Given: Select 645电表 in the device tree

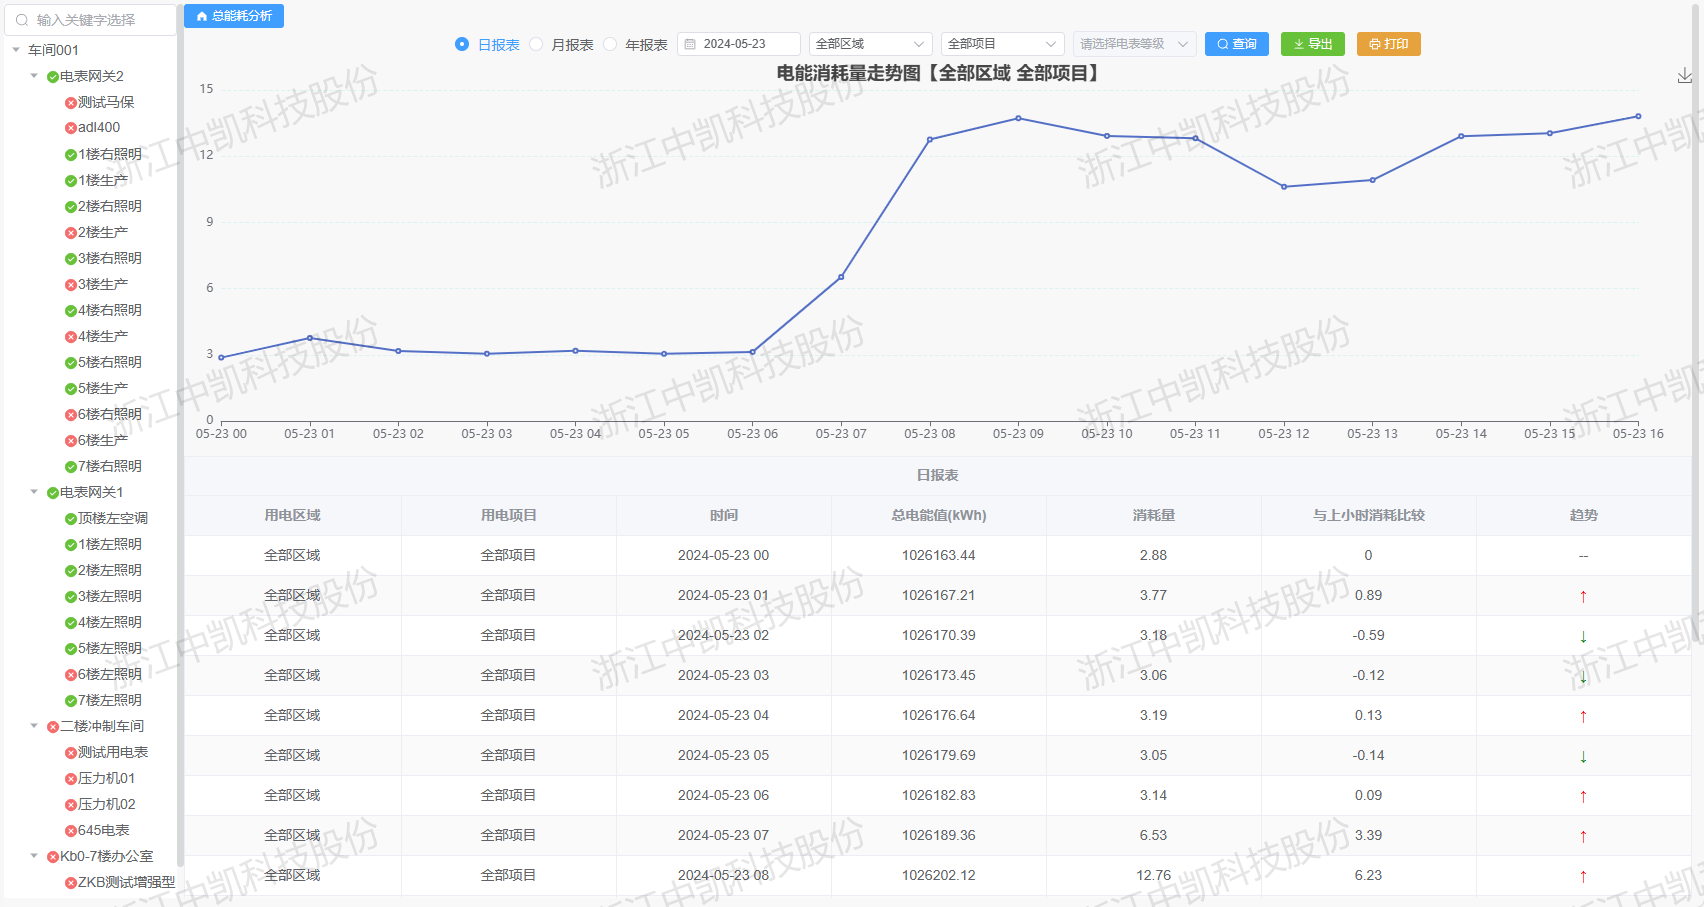Looking at the screenshot, I should [103, 830].
